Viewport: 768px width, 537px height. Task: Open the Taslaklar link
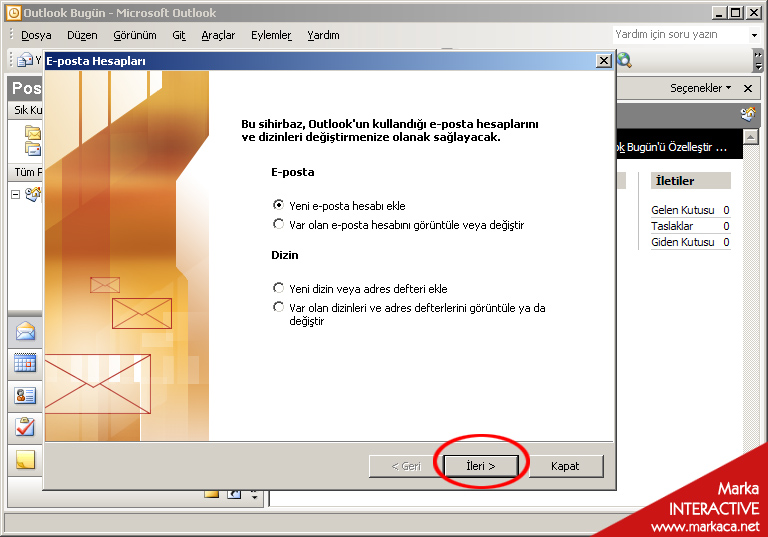click(x=672, y=226)
